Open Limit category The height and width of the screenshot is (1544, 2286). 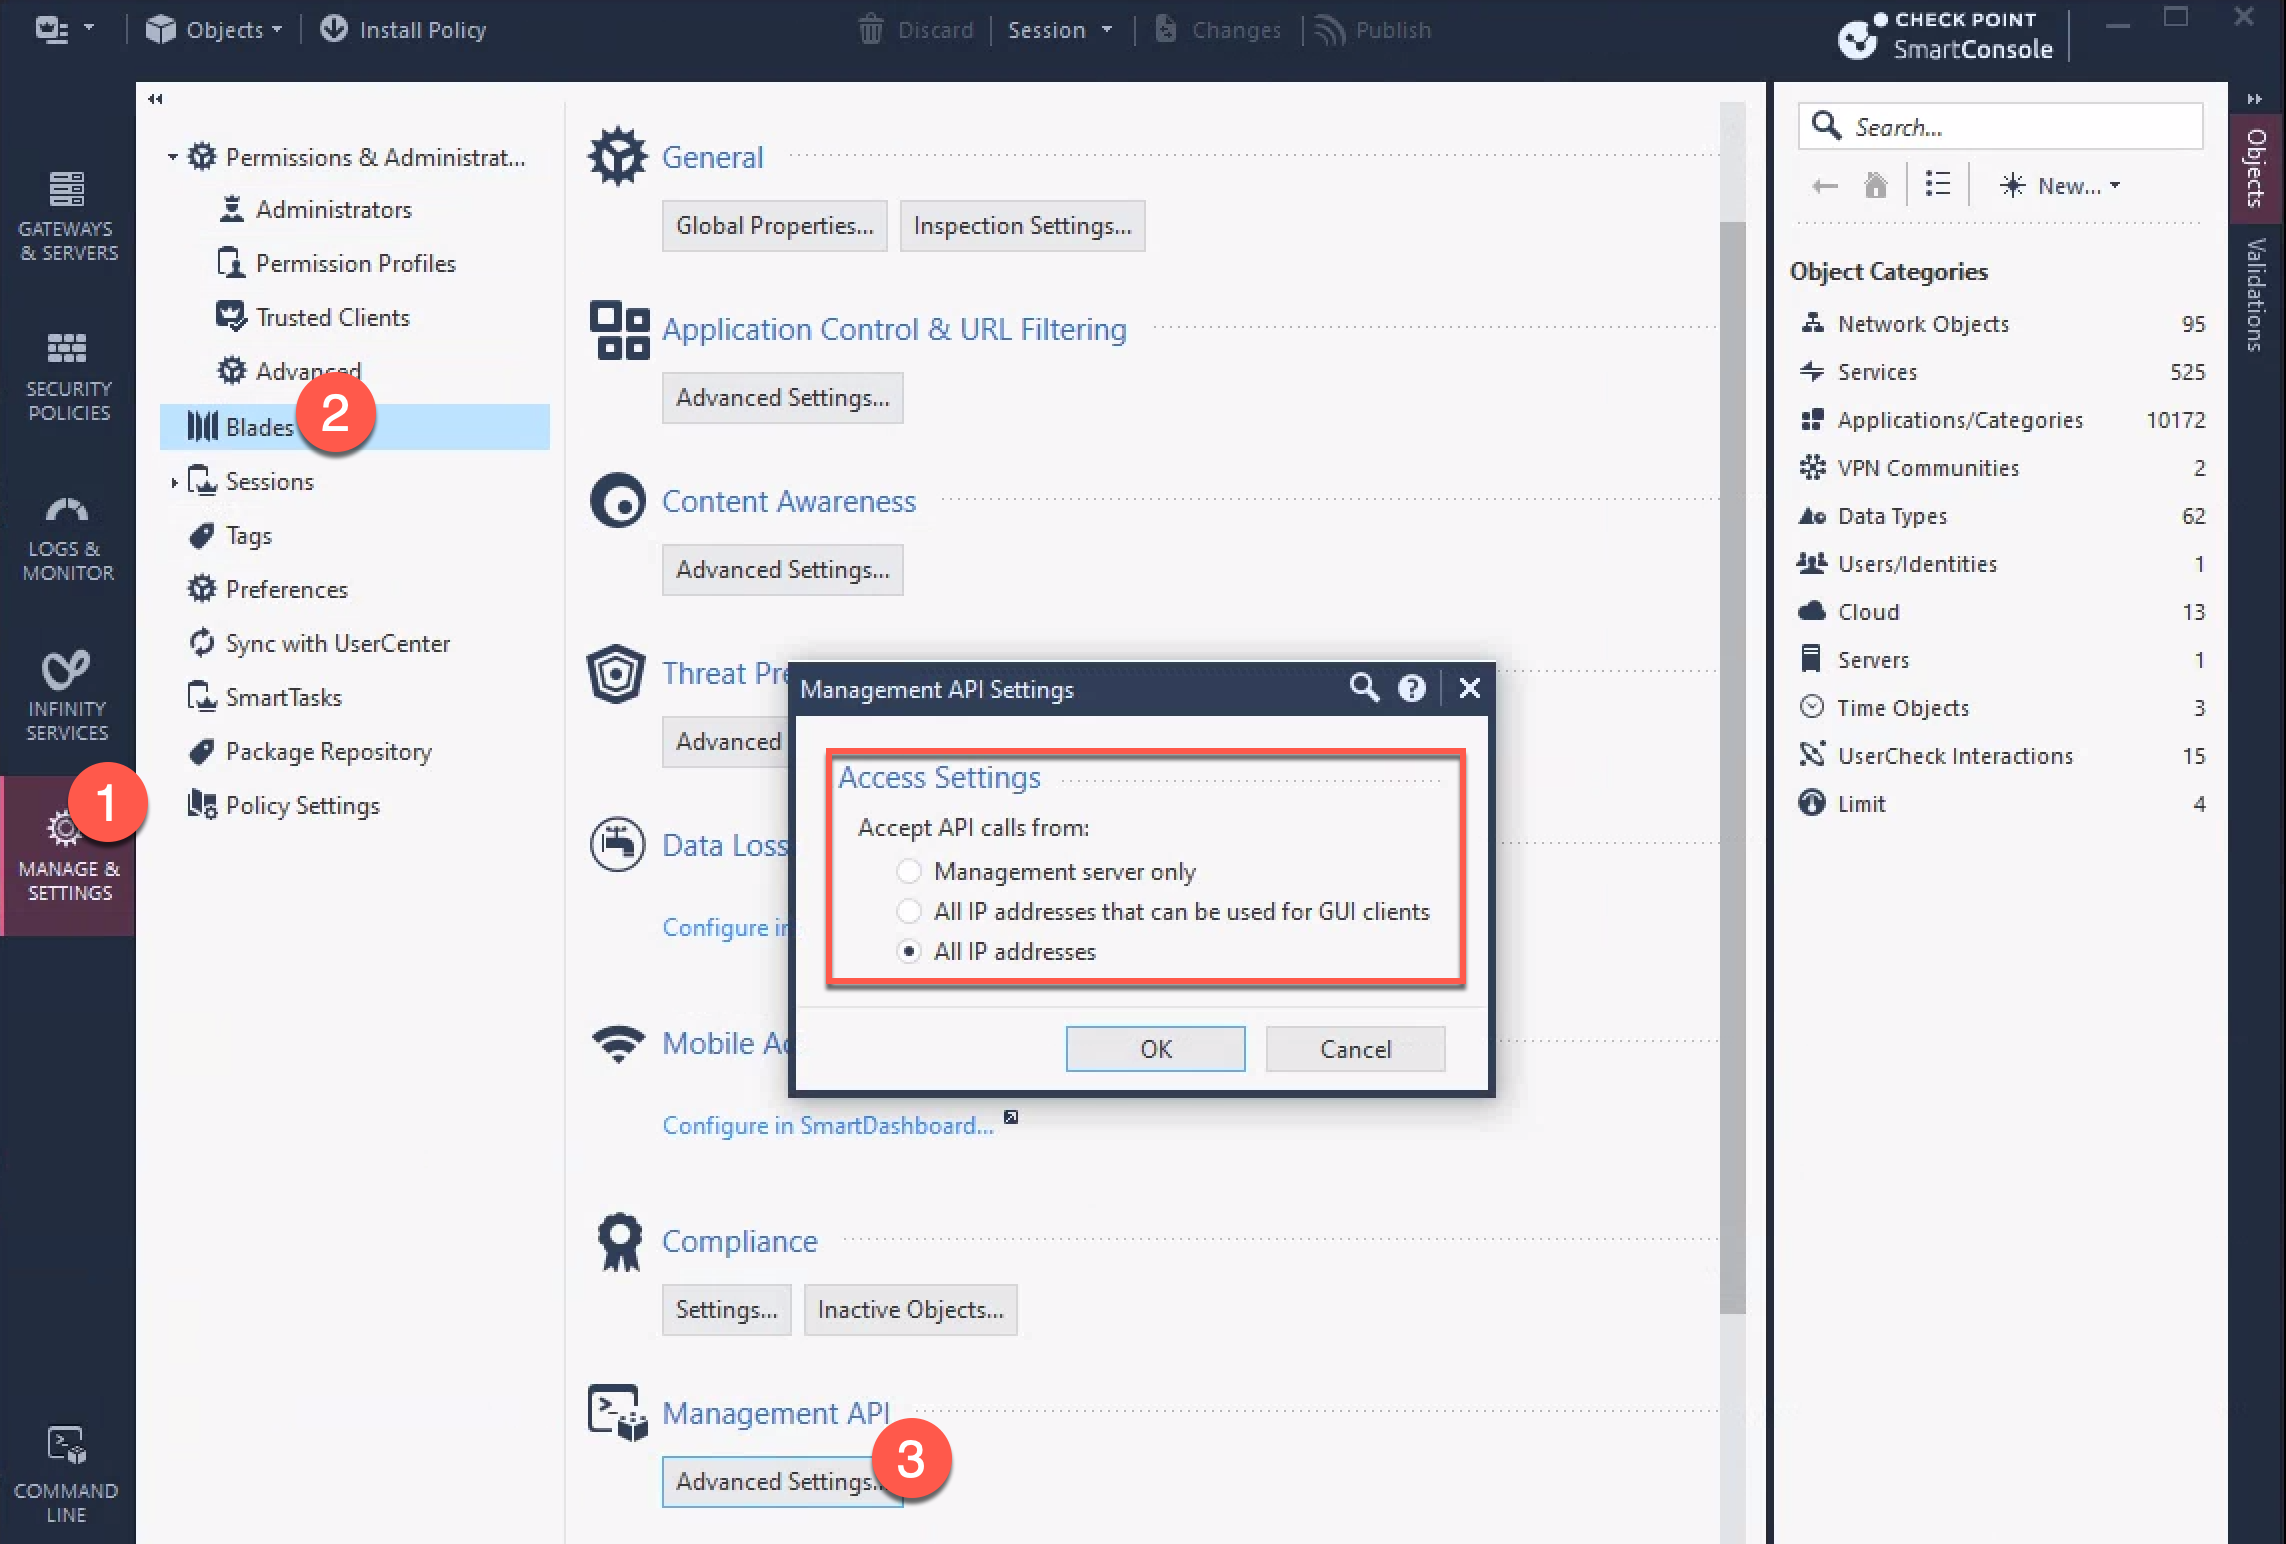[x=2000, y=804]
